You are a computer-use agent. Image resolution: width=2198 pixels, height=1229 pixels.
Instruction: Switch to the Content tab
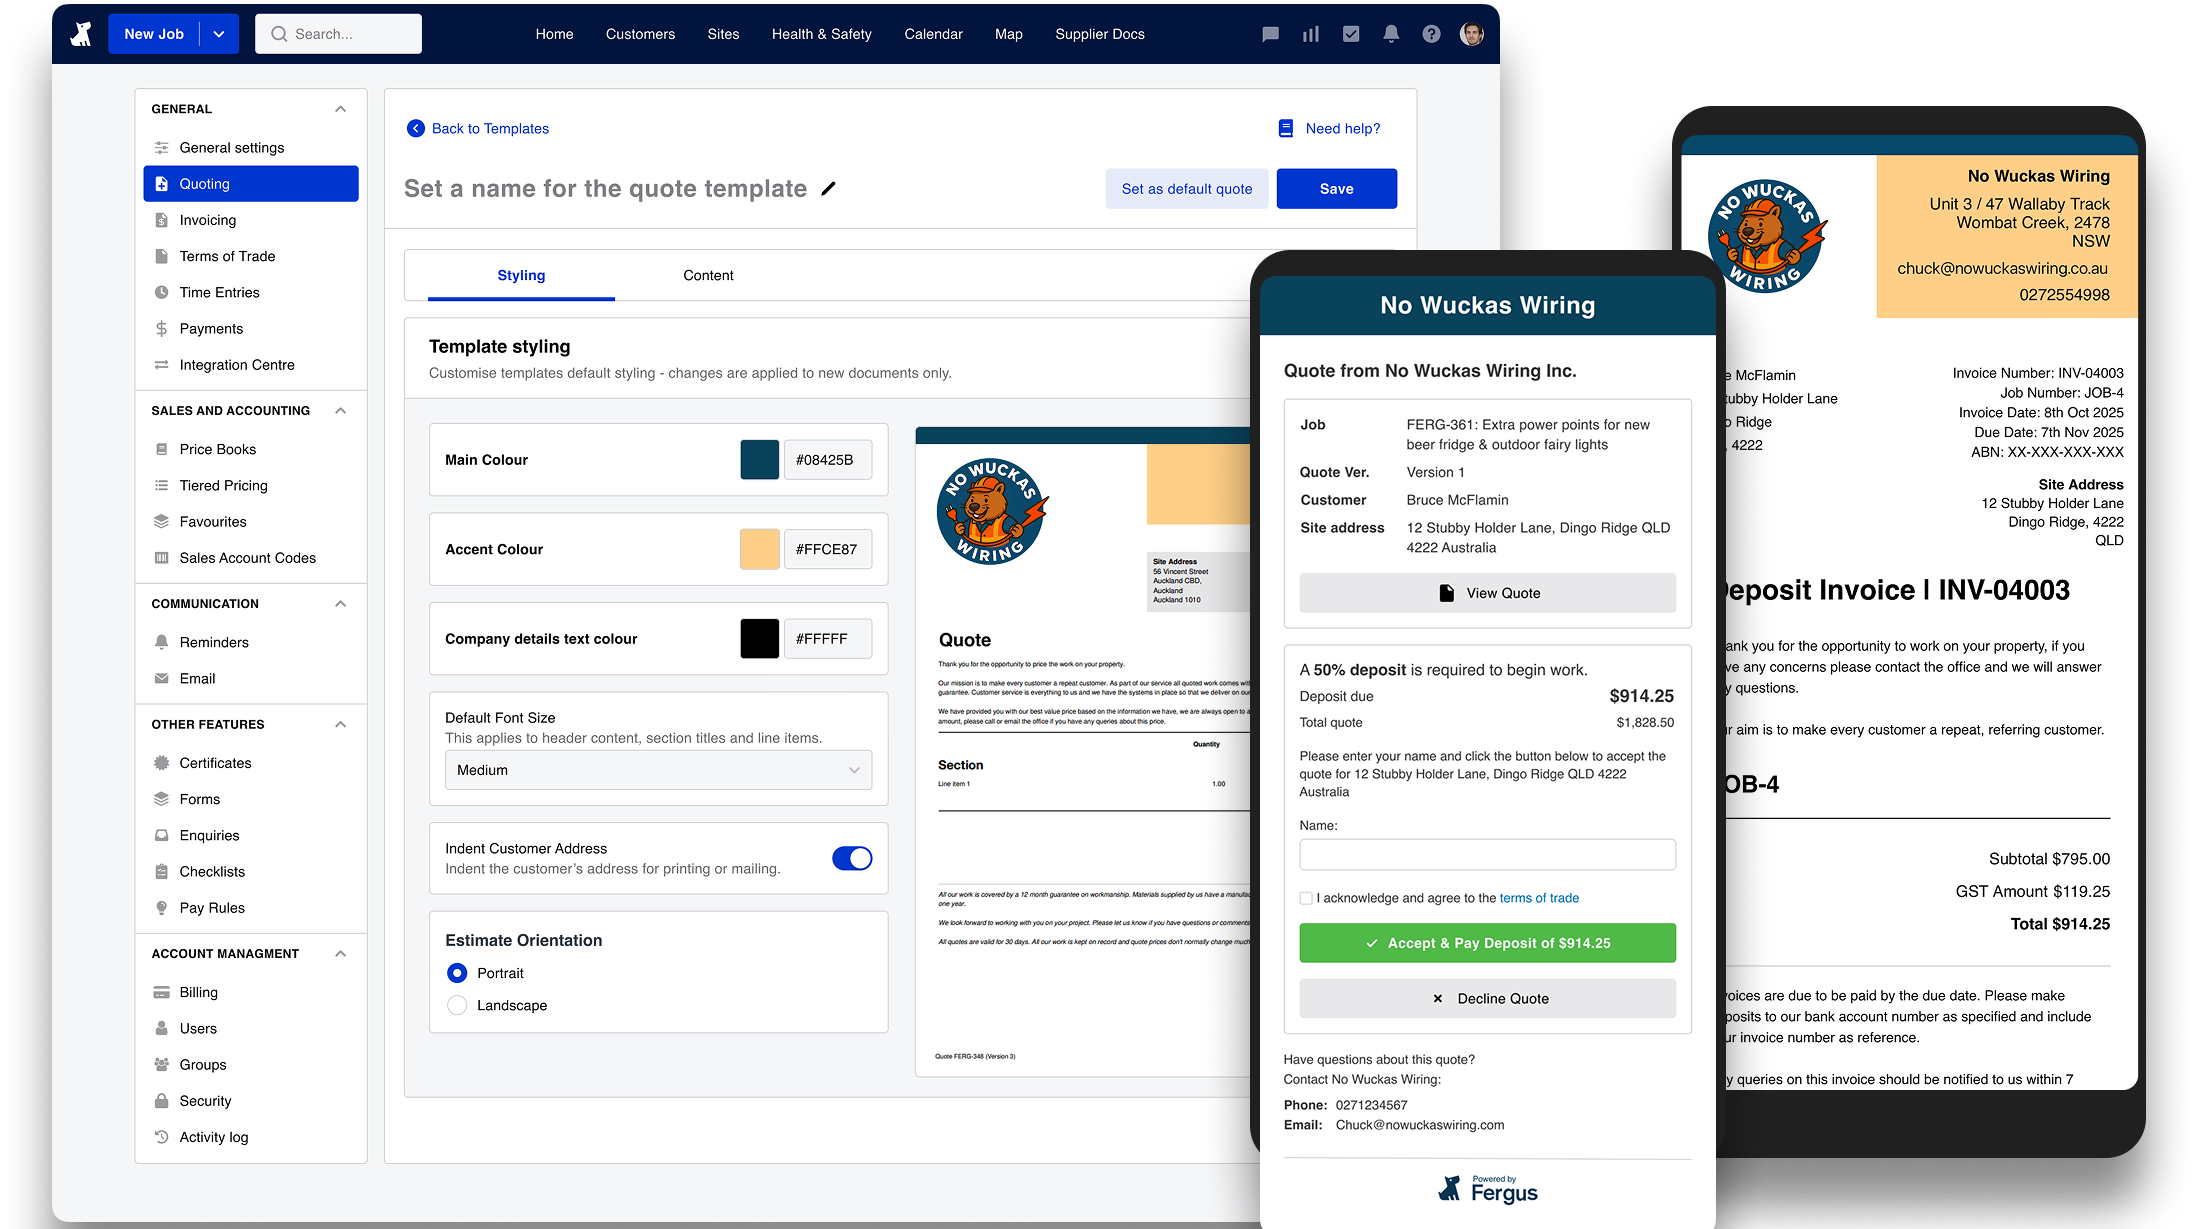coord(708,275)
